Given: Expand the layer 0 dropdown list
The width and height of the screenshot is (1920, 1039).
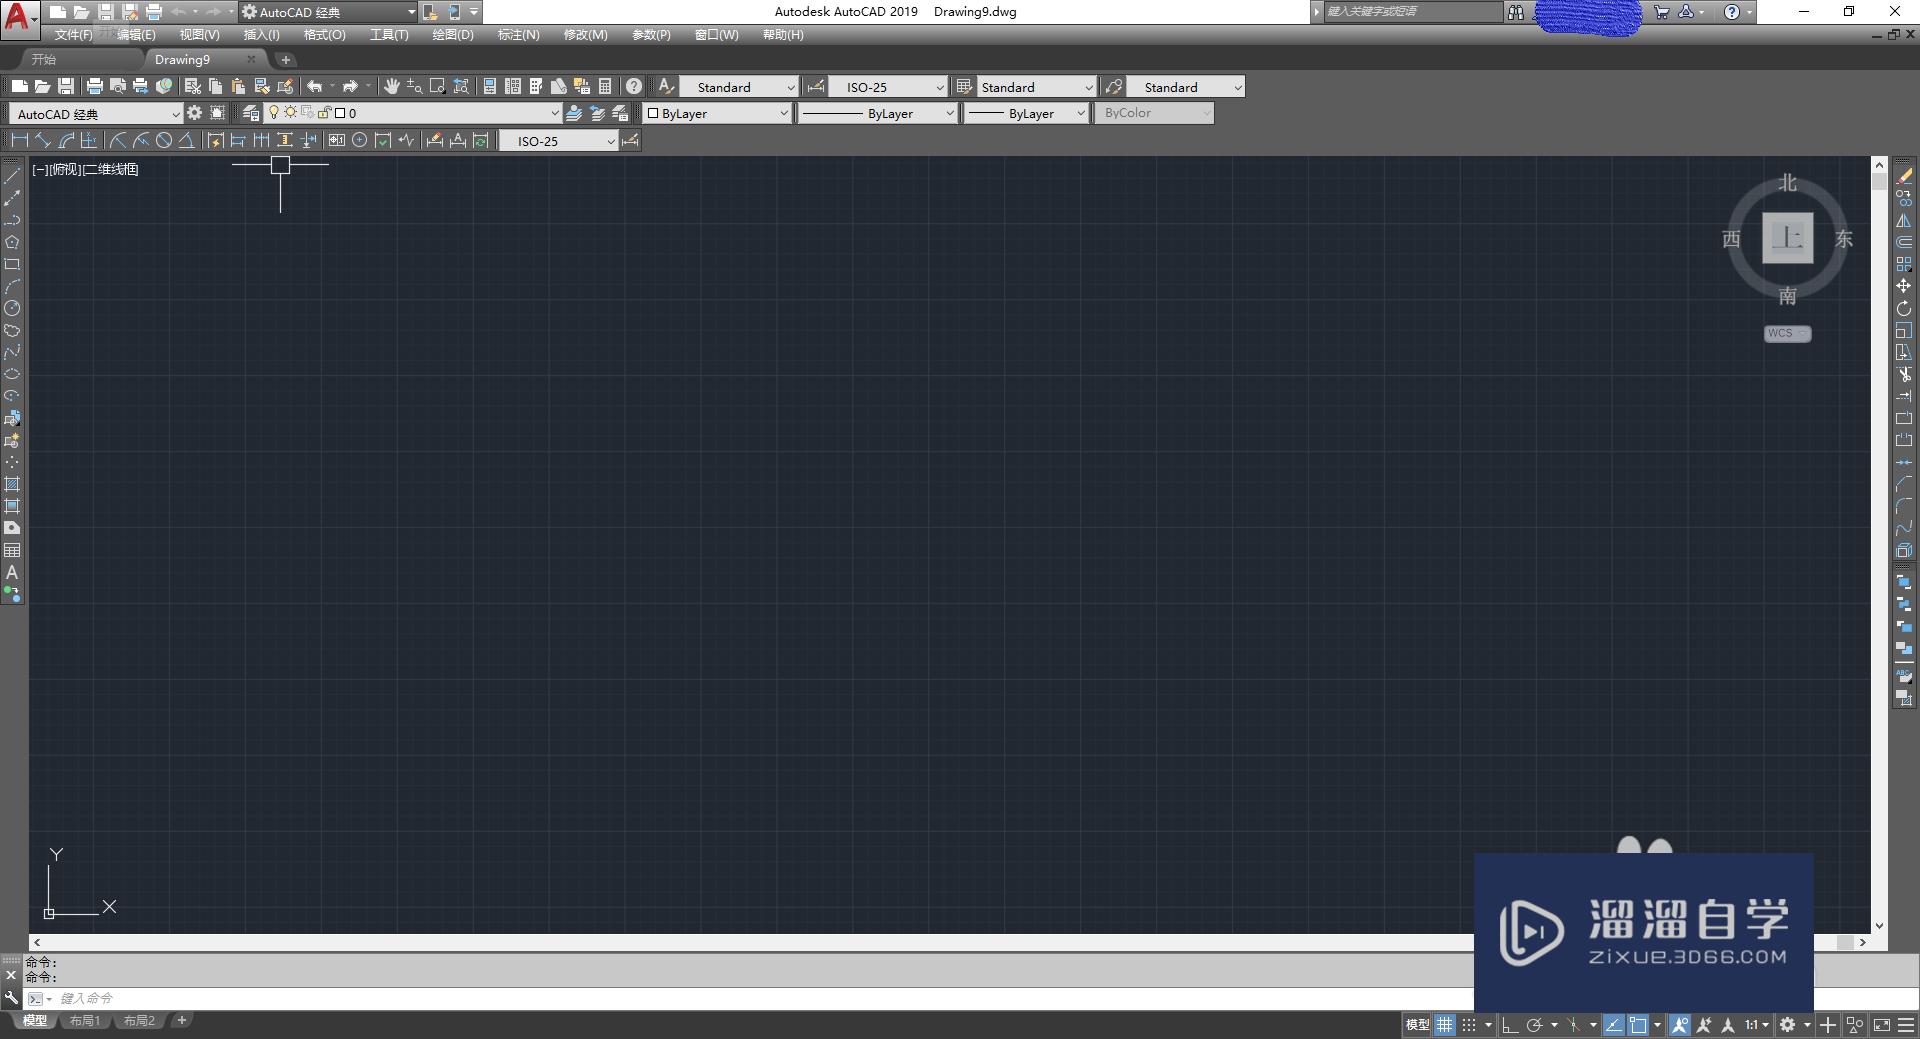Looking at the screenshot, I should pyautogui.click(x=554, y=112).
